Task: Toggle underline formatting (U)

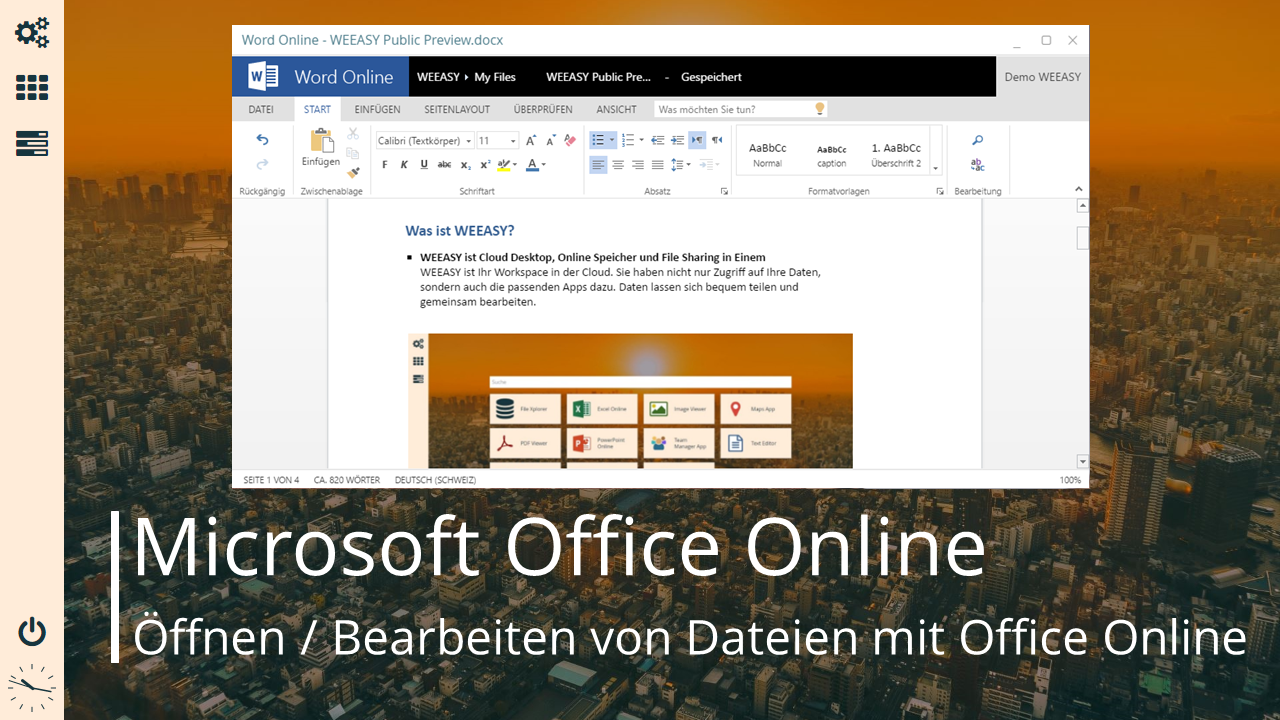Action: [x=424, y=165]
